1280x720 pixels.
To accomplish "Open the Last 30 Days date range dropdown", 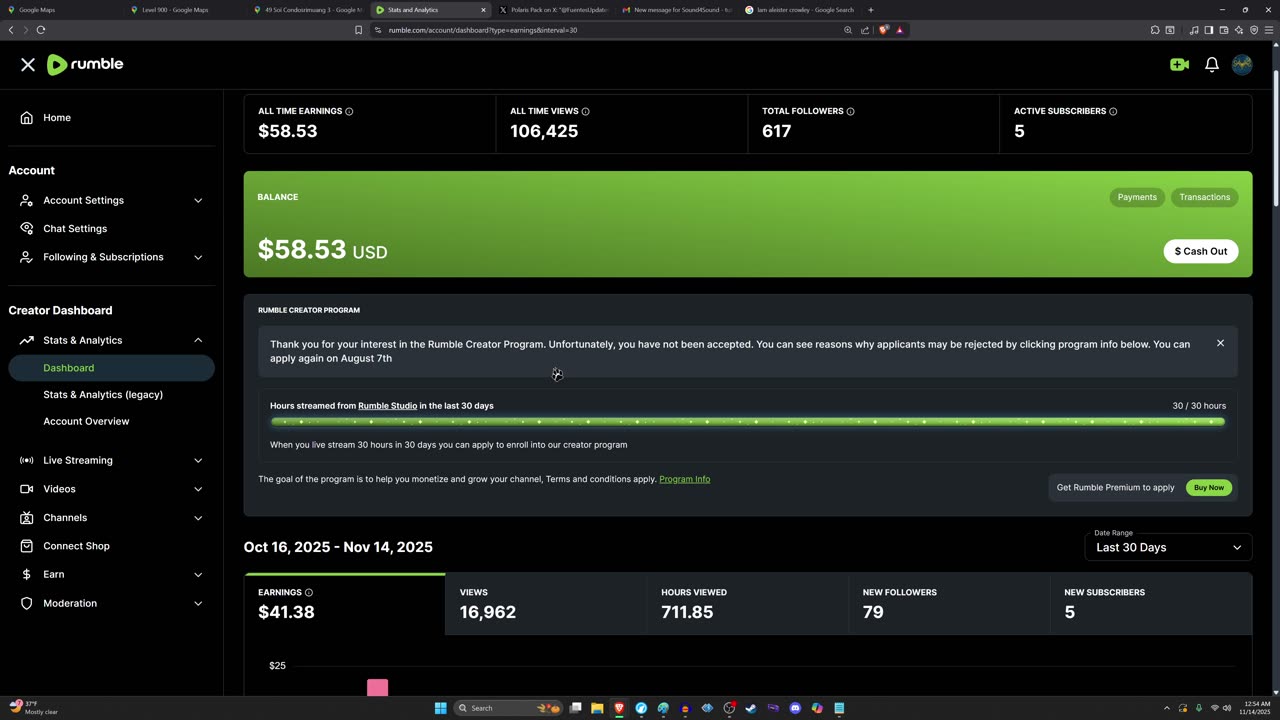I will click(1168, 547).
